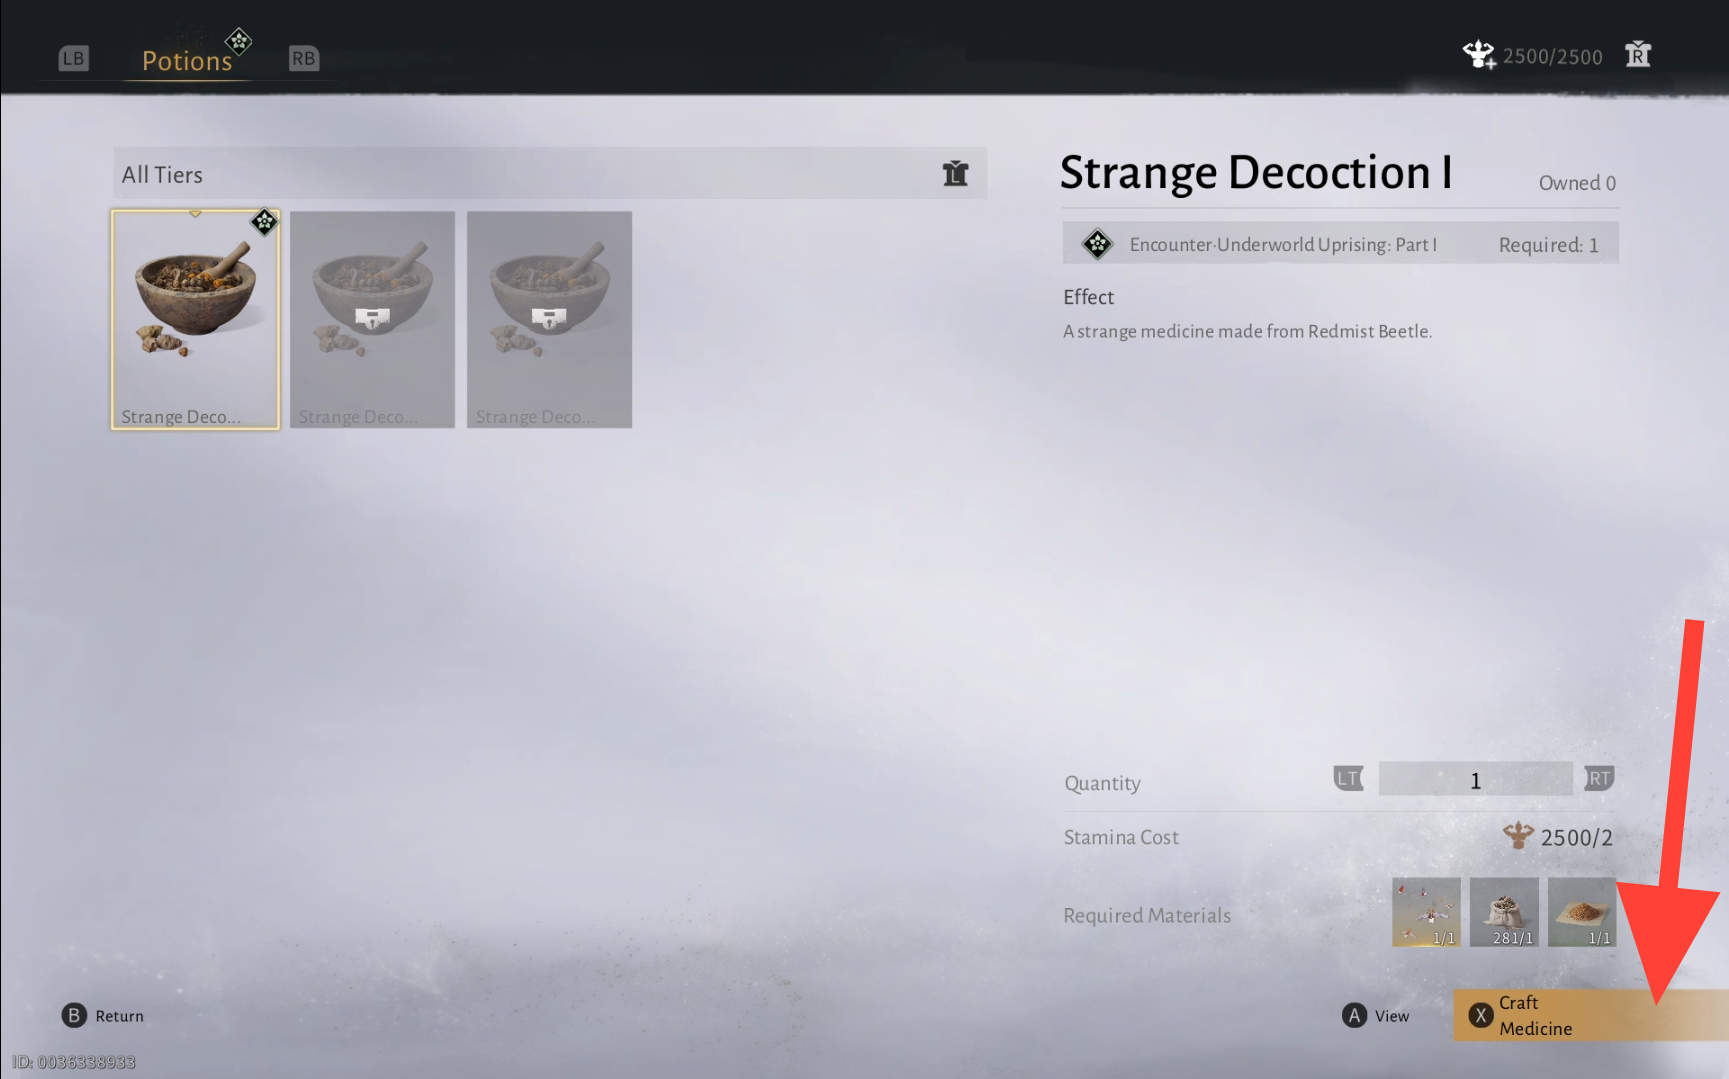Click the Underworld Uprising quest diamond icon

1097,244
